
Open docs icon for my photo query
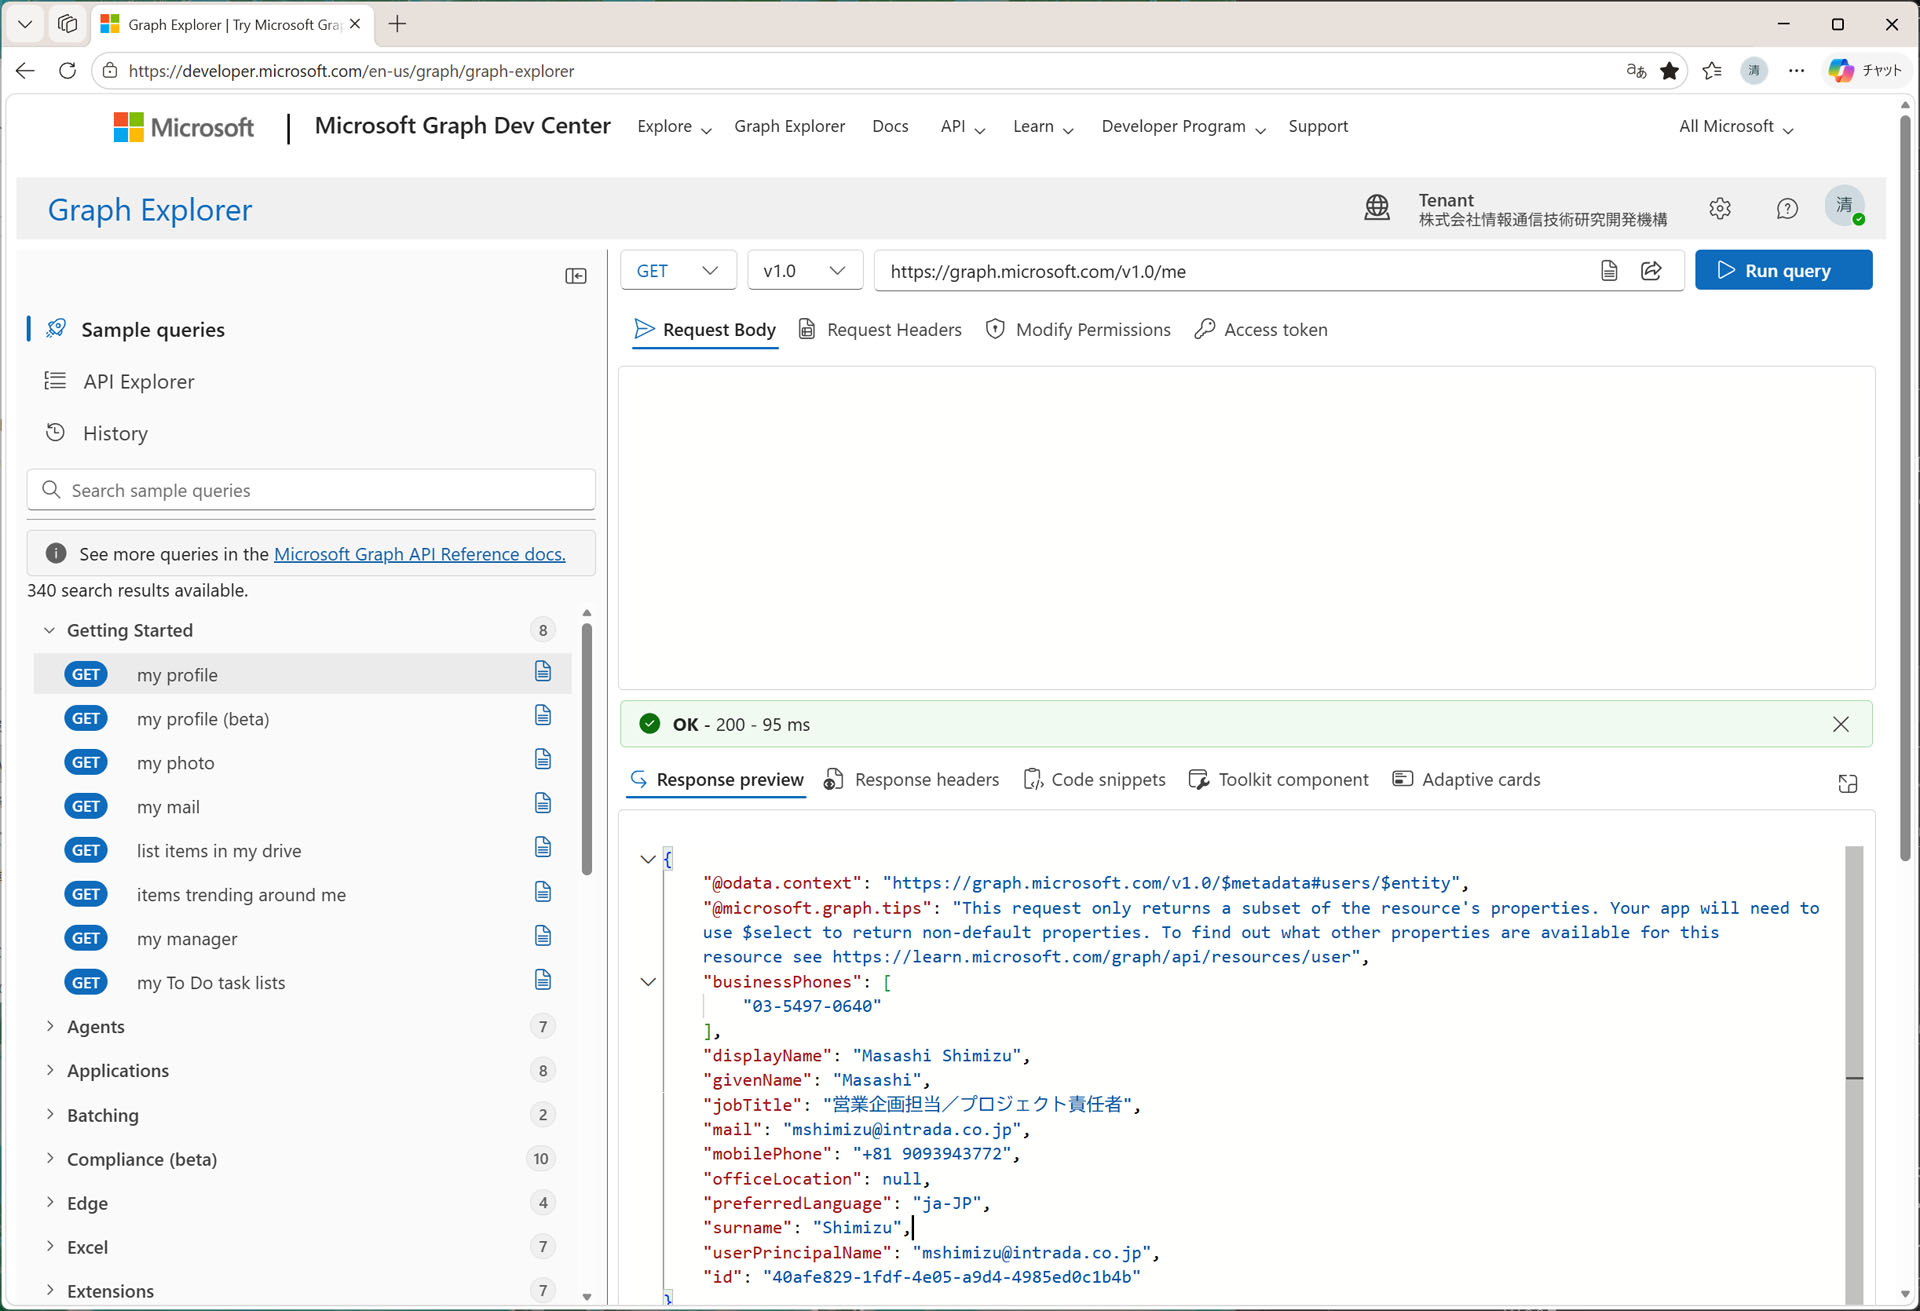543,759
